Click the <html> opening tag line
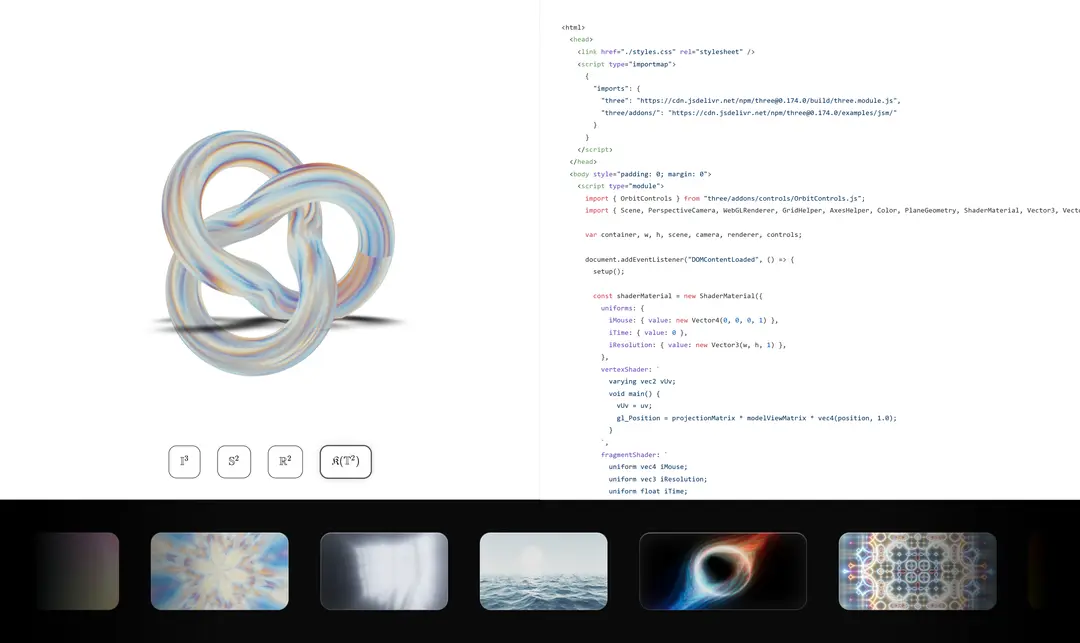The width and height of the screenshot is (1080, 643). click(573, 28)
